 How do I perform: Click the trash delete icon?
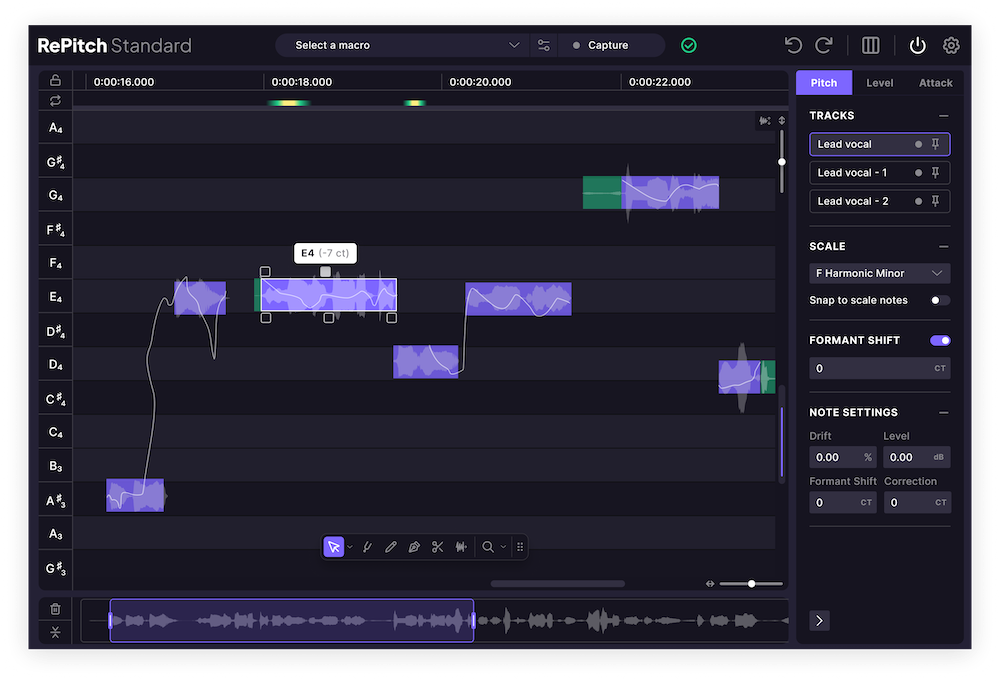pyautogui.click(x=55, y=608)
